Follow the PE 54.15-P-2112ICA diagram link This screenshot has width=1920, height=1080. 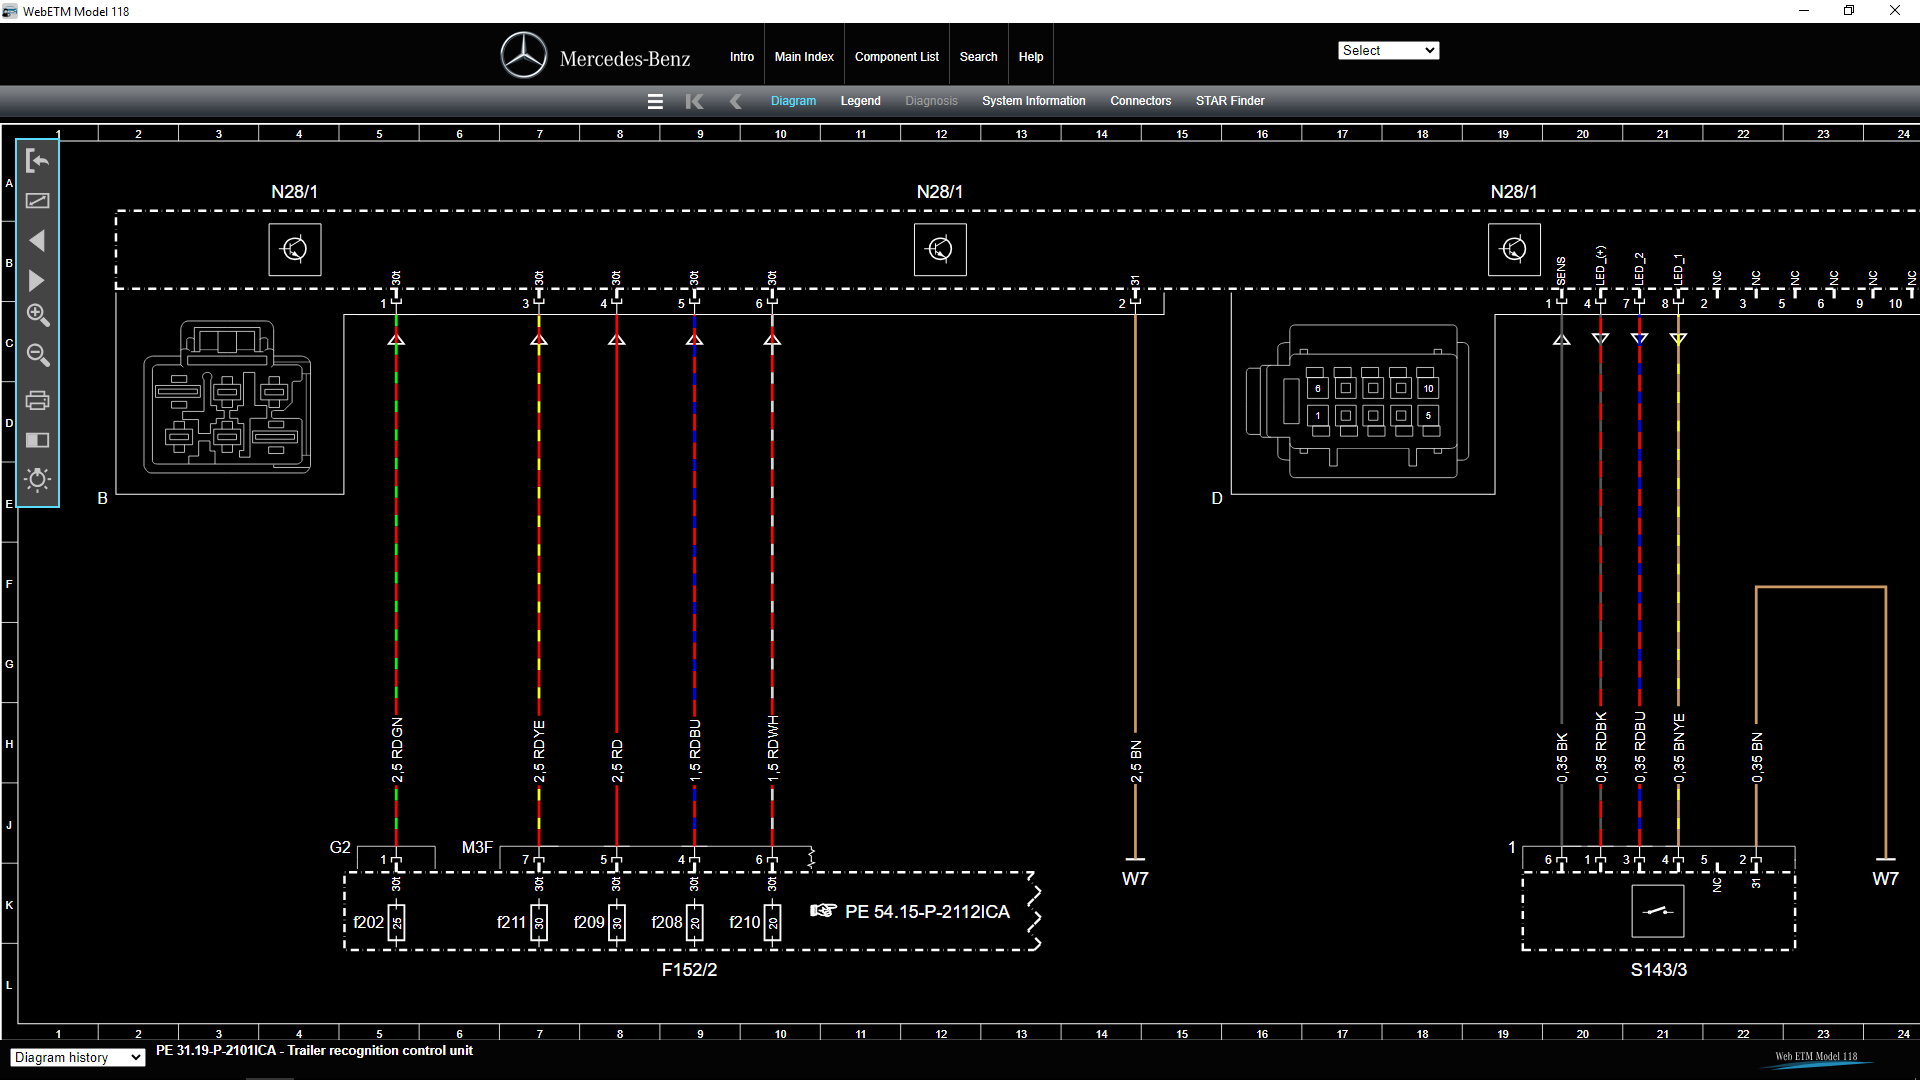pos(926,912)
